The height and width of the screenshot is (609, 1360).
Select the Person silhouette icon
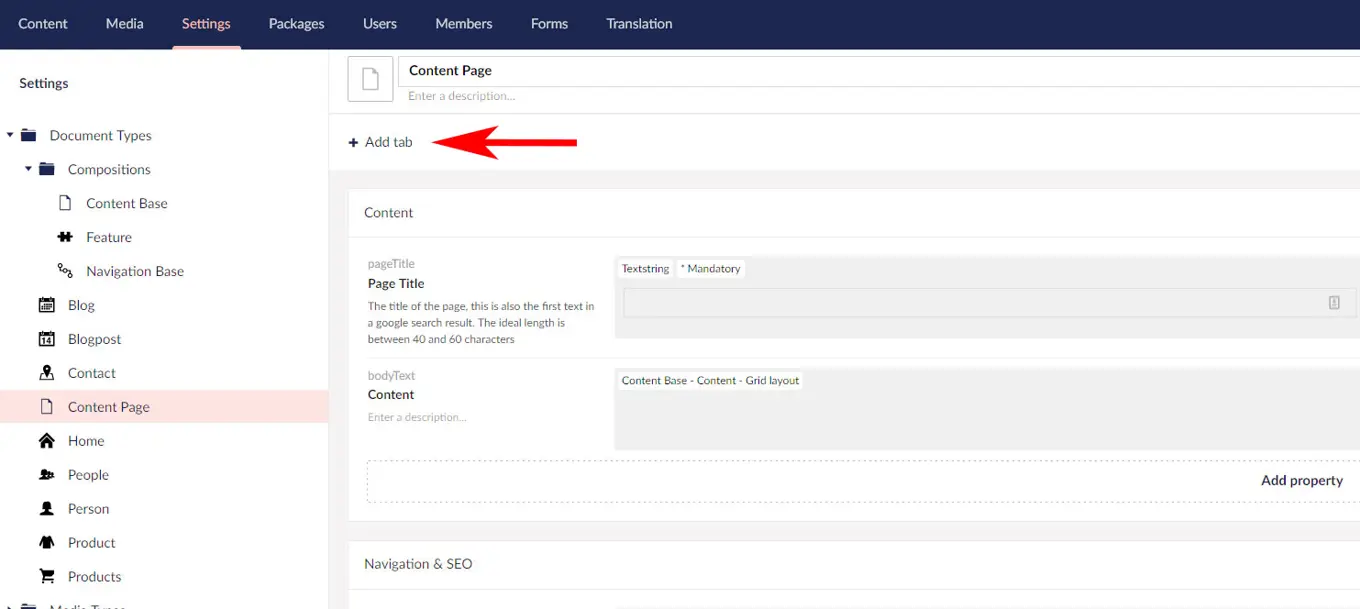pos(46,508)
